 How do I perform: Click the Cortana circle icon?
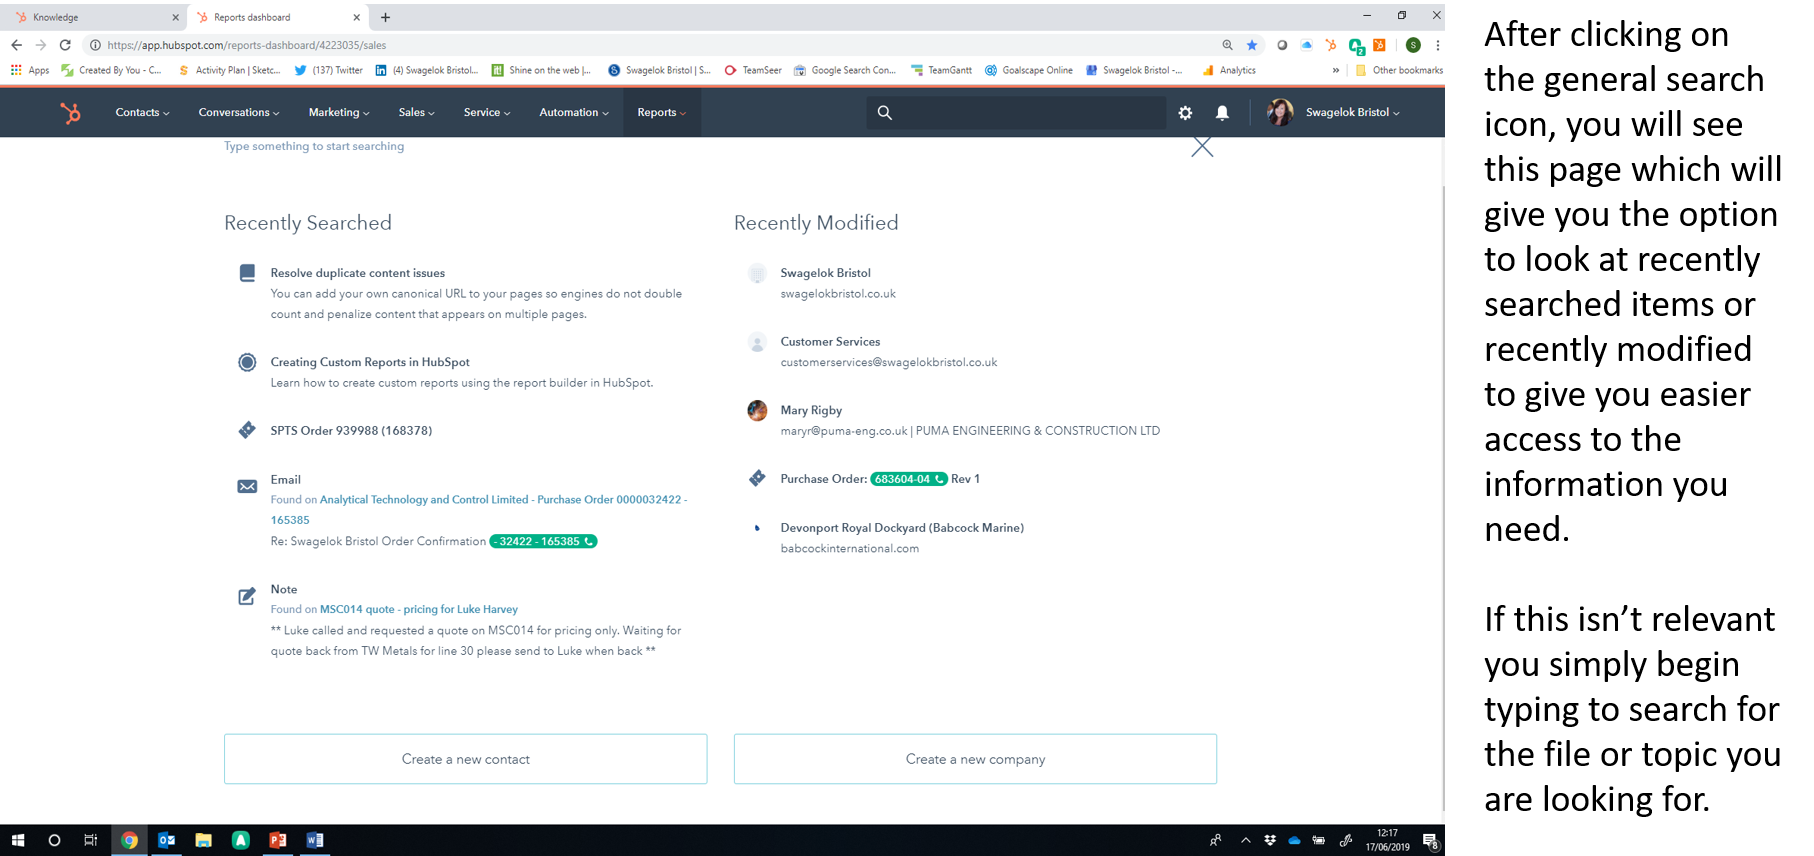pyautogui.click(x=54, y=840)
